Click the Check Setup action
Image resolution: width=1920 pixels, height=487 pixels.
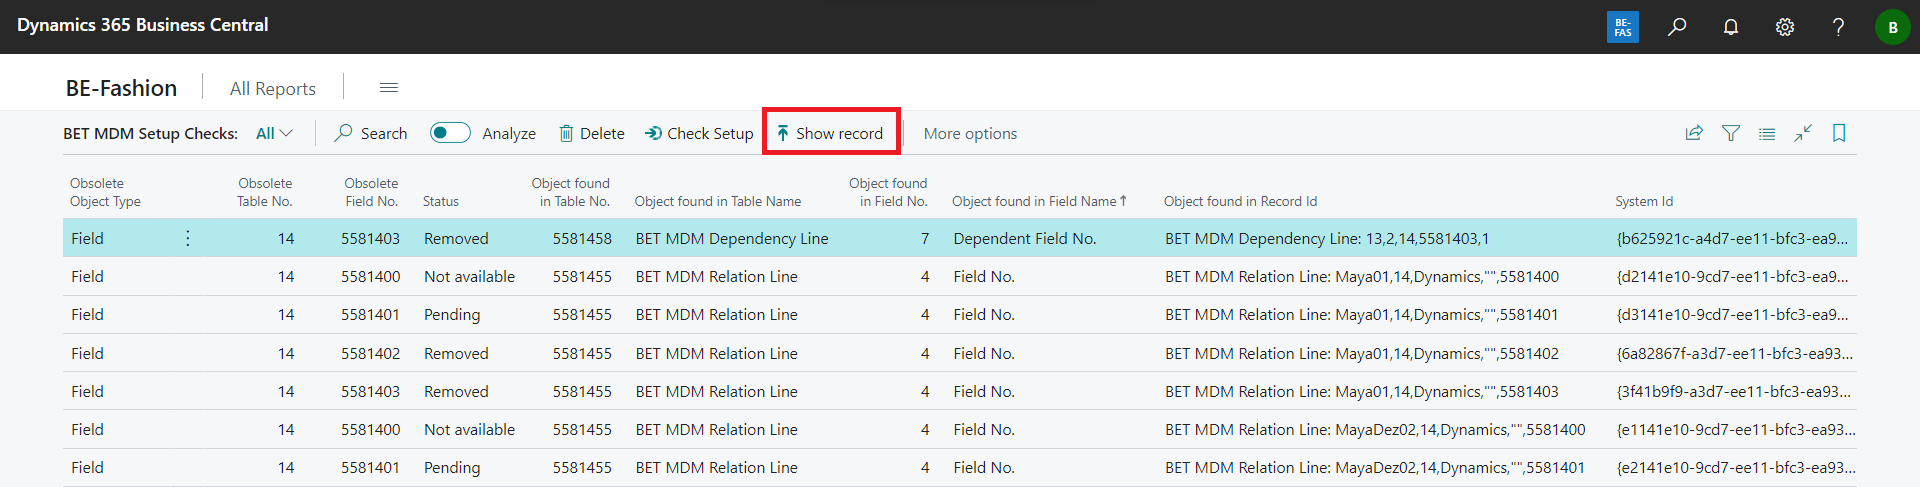click(699, 133)
